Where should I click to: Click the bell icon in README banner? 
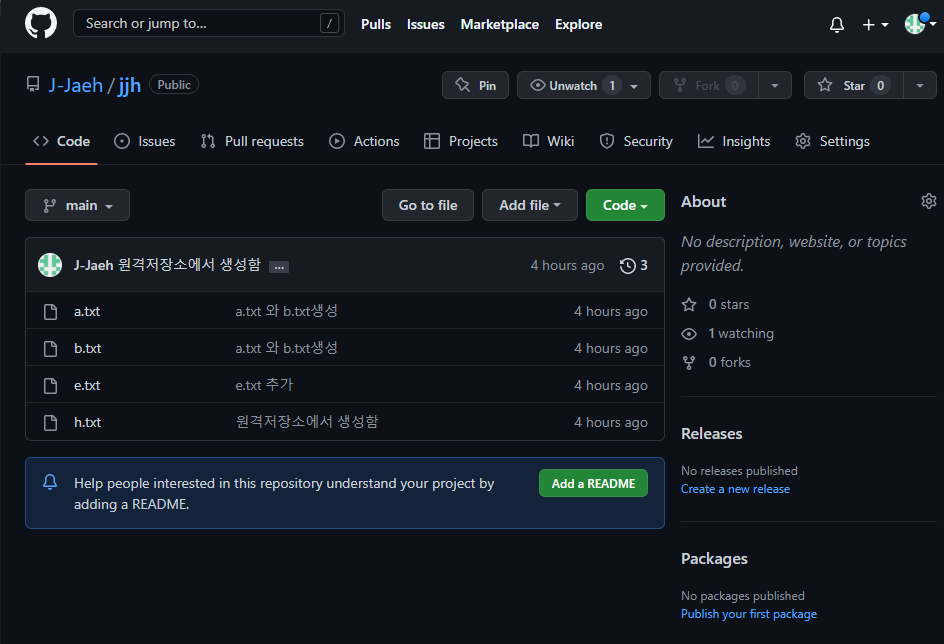[50, 481]
